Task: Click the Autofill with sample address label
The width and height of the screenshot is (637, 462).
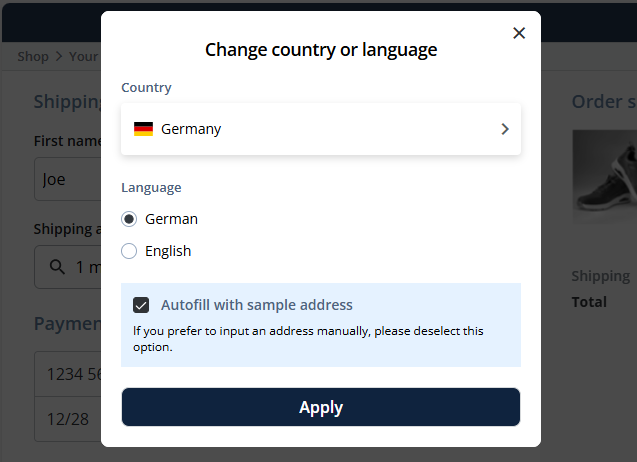Action: 257,305
